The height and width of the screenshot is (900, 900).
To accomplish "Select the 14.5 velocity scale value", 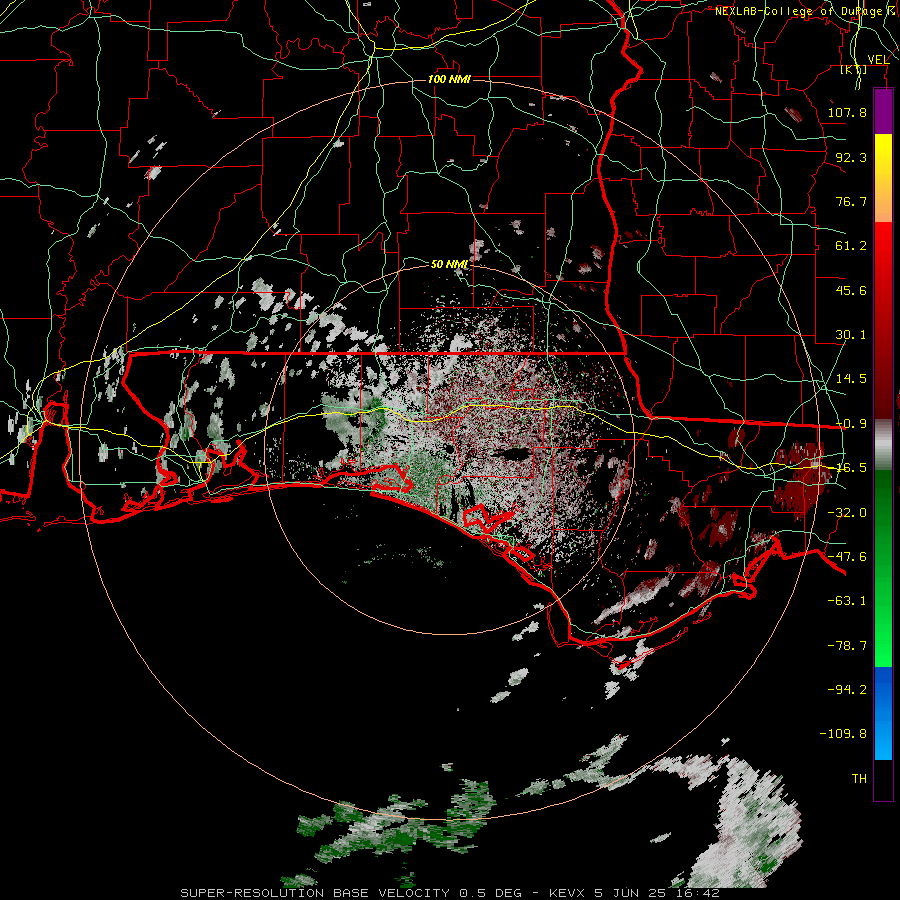I will point(851,379).
